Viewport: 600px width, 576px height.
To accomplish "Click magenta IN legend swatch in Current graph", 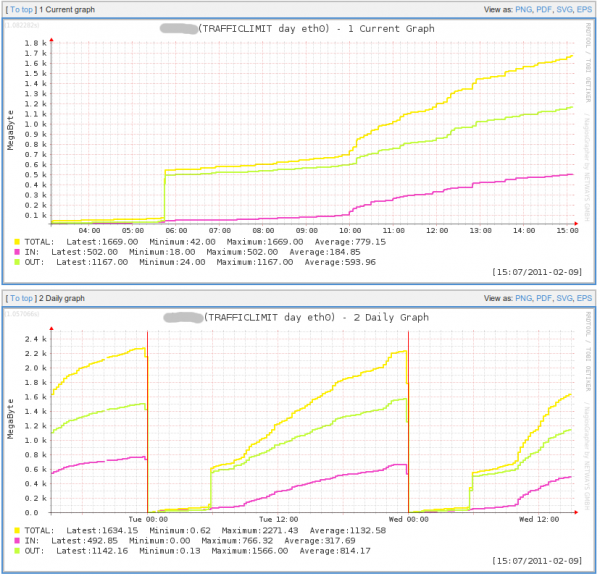I will click(x=17, y=252).
